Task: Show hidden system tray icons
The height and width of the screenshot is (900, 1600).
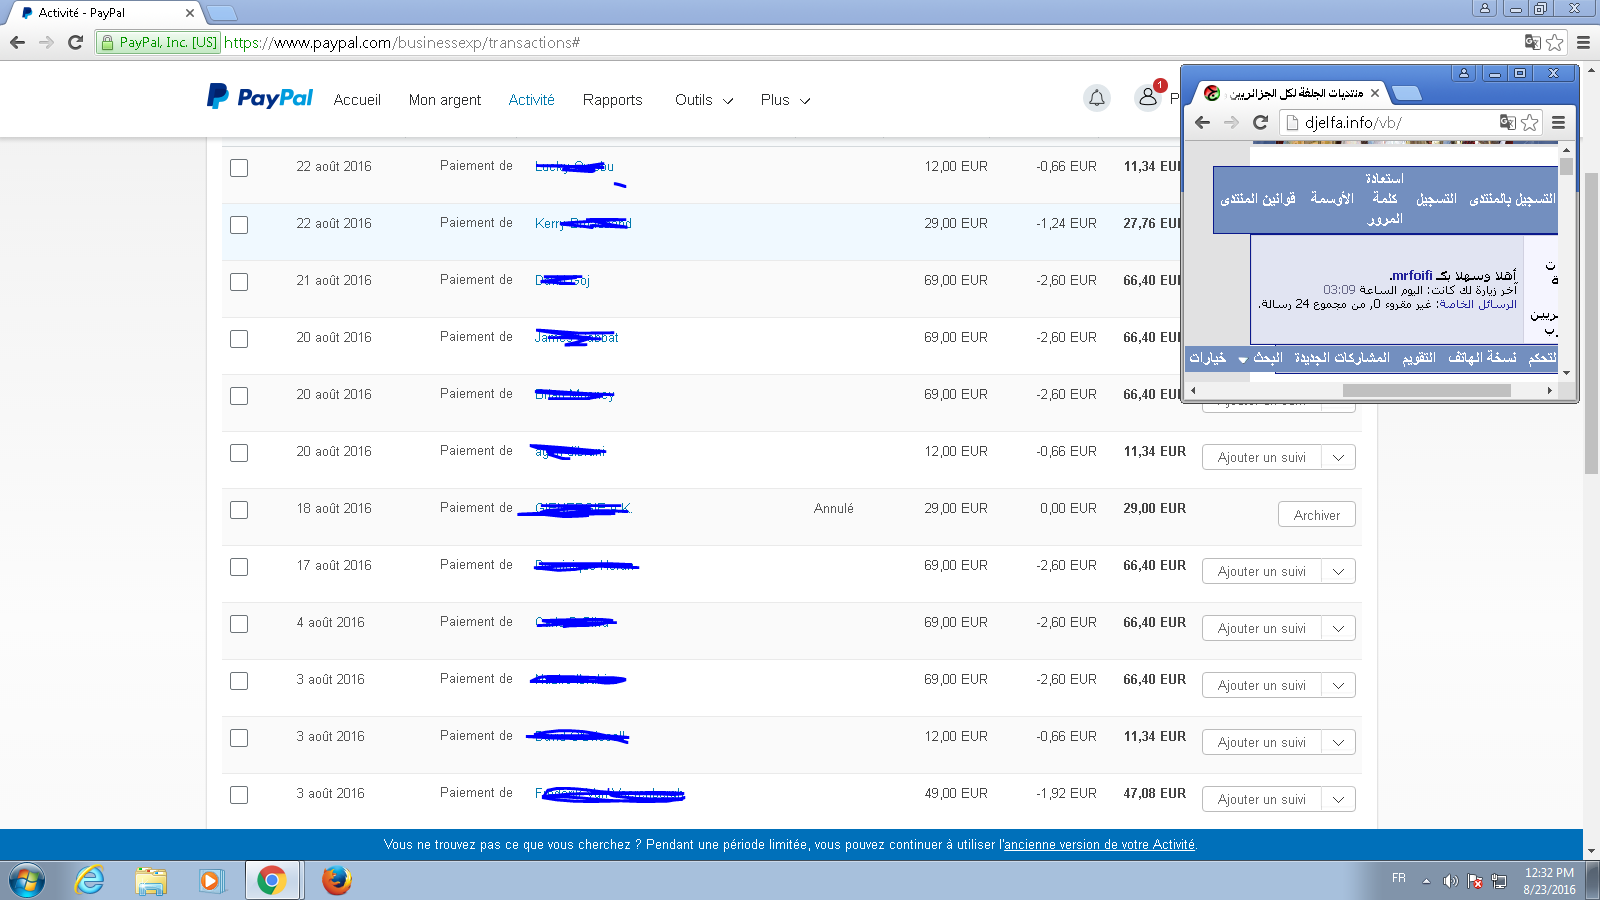Action: click(1426, 881)
